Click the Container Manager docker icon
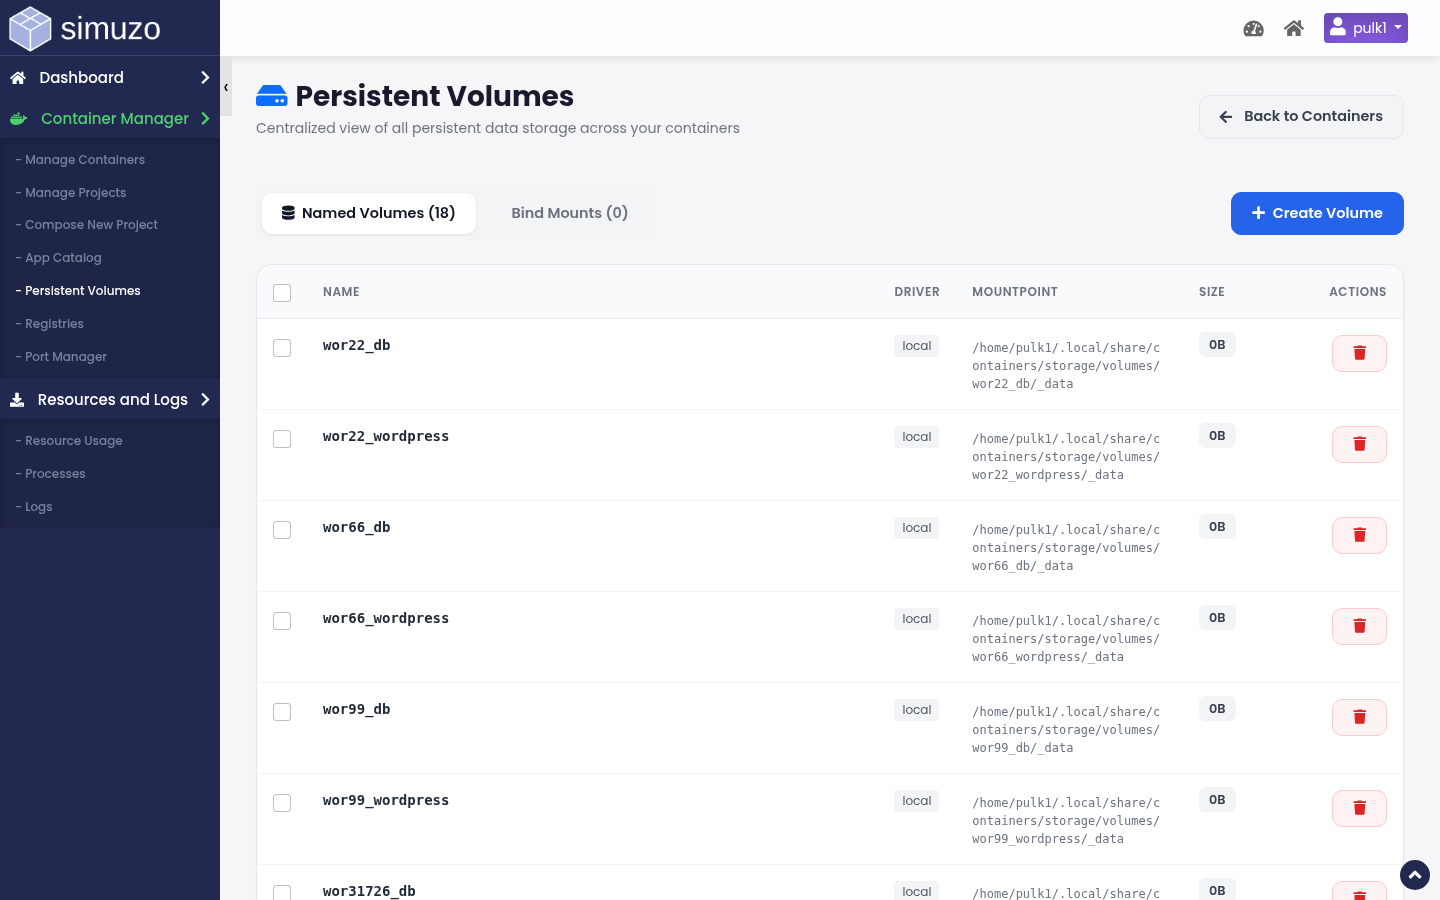This screenshot has height=900, width=1440. (x=18, y=119)
